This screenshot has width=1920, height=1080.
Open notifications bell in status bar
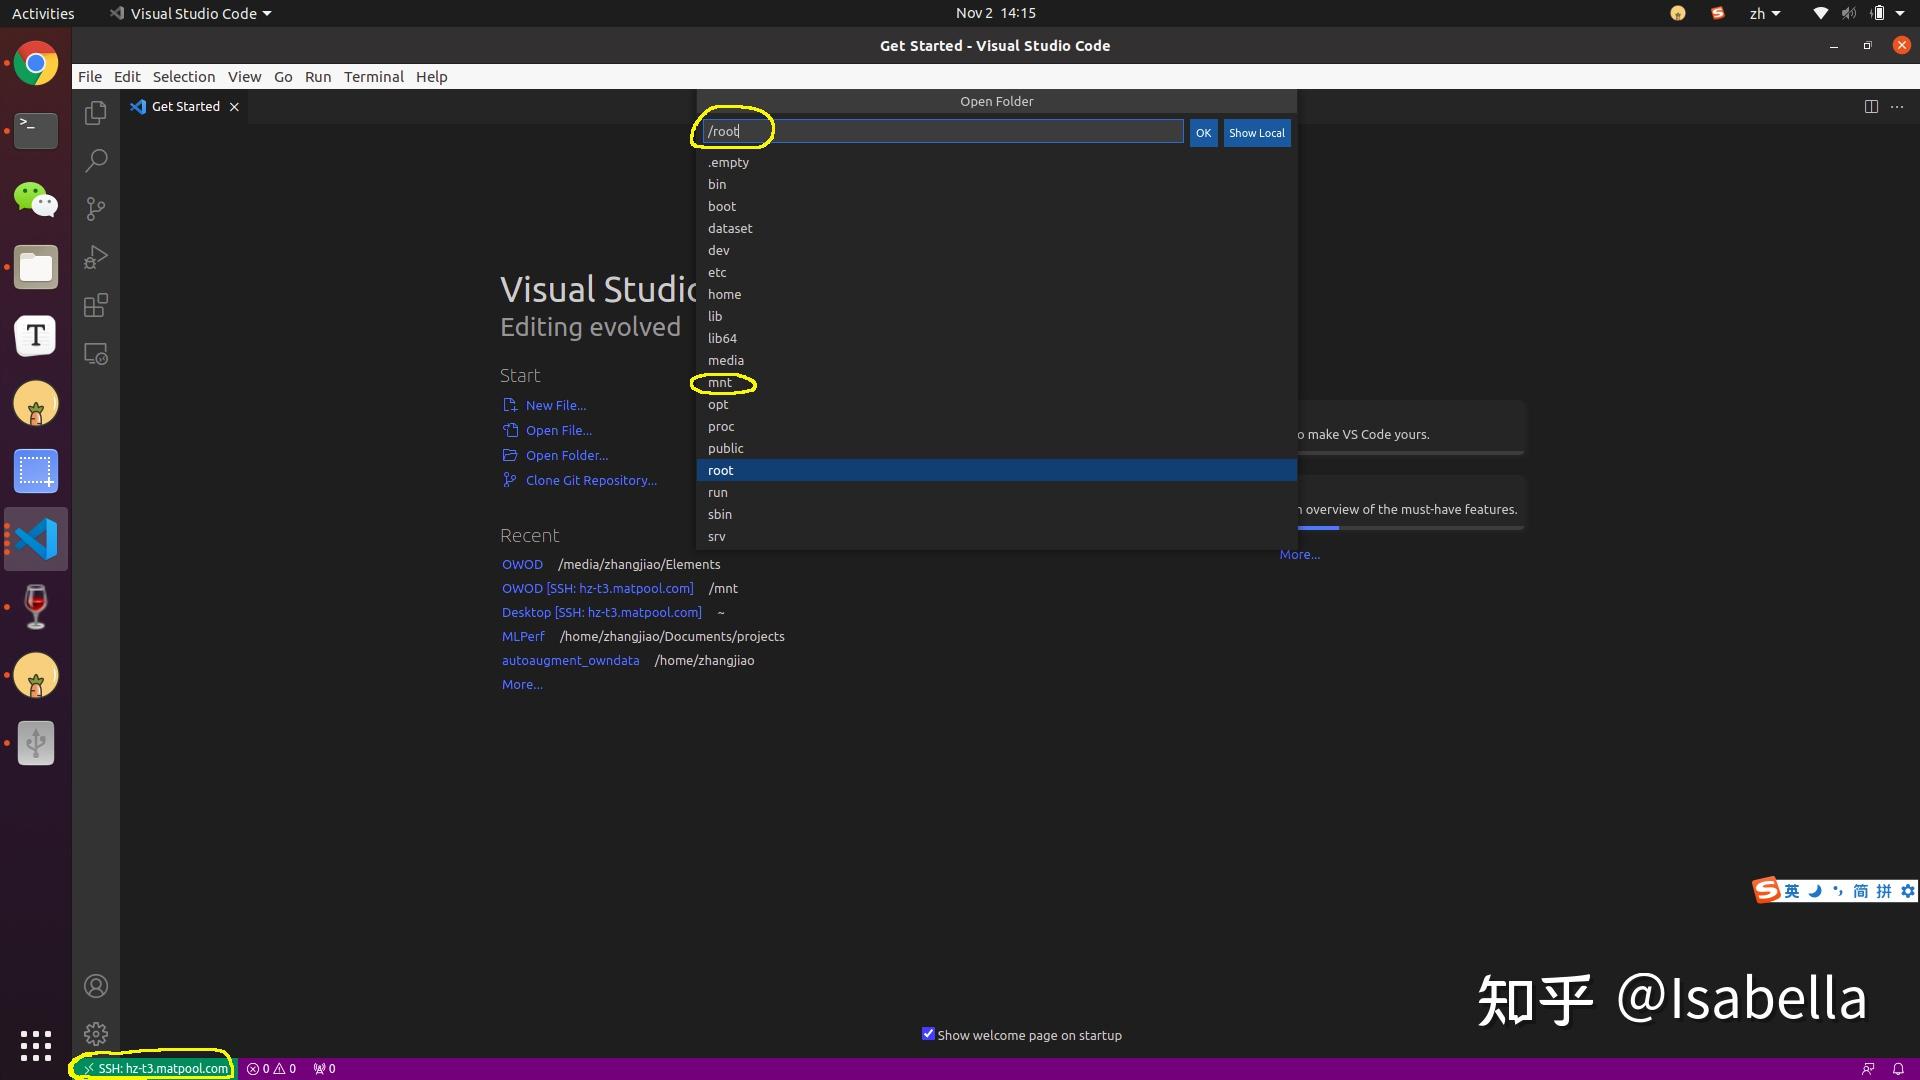[1898, 1068]
